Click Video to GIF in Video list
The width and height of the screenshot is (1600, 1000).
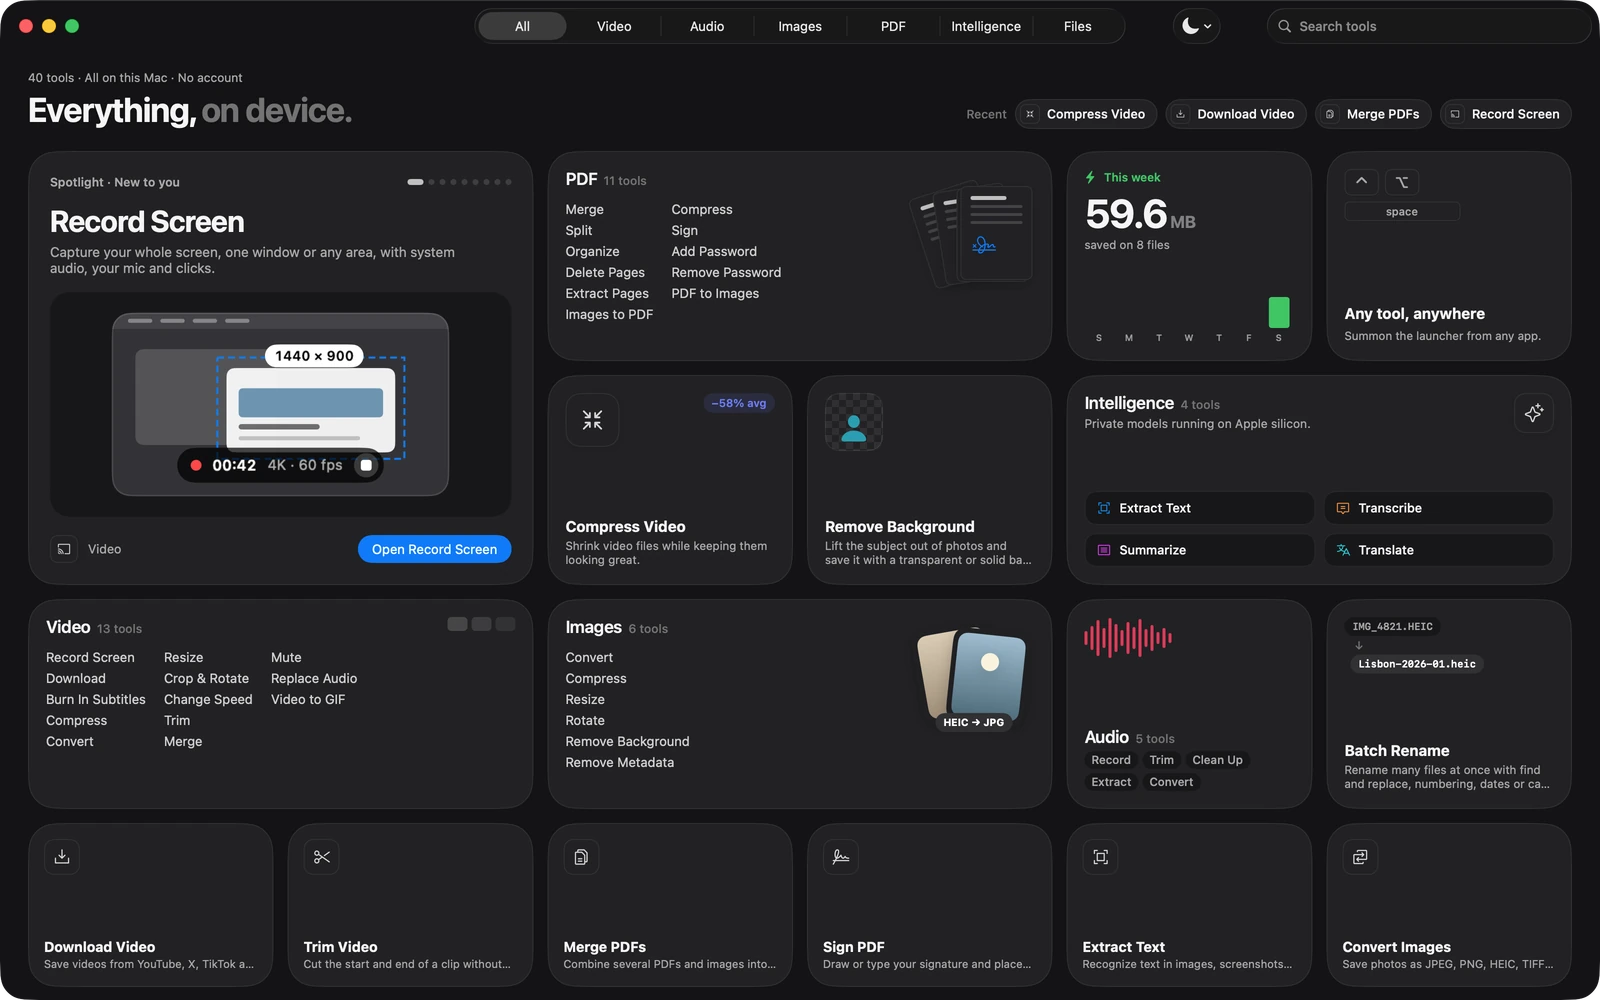click(x=308, y=699)
